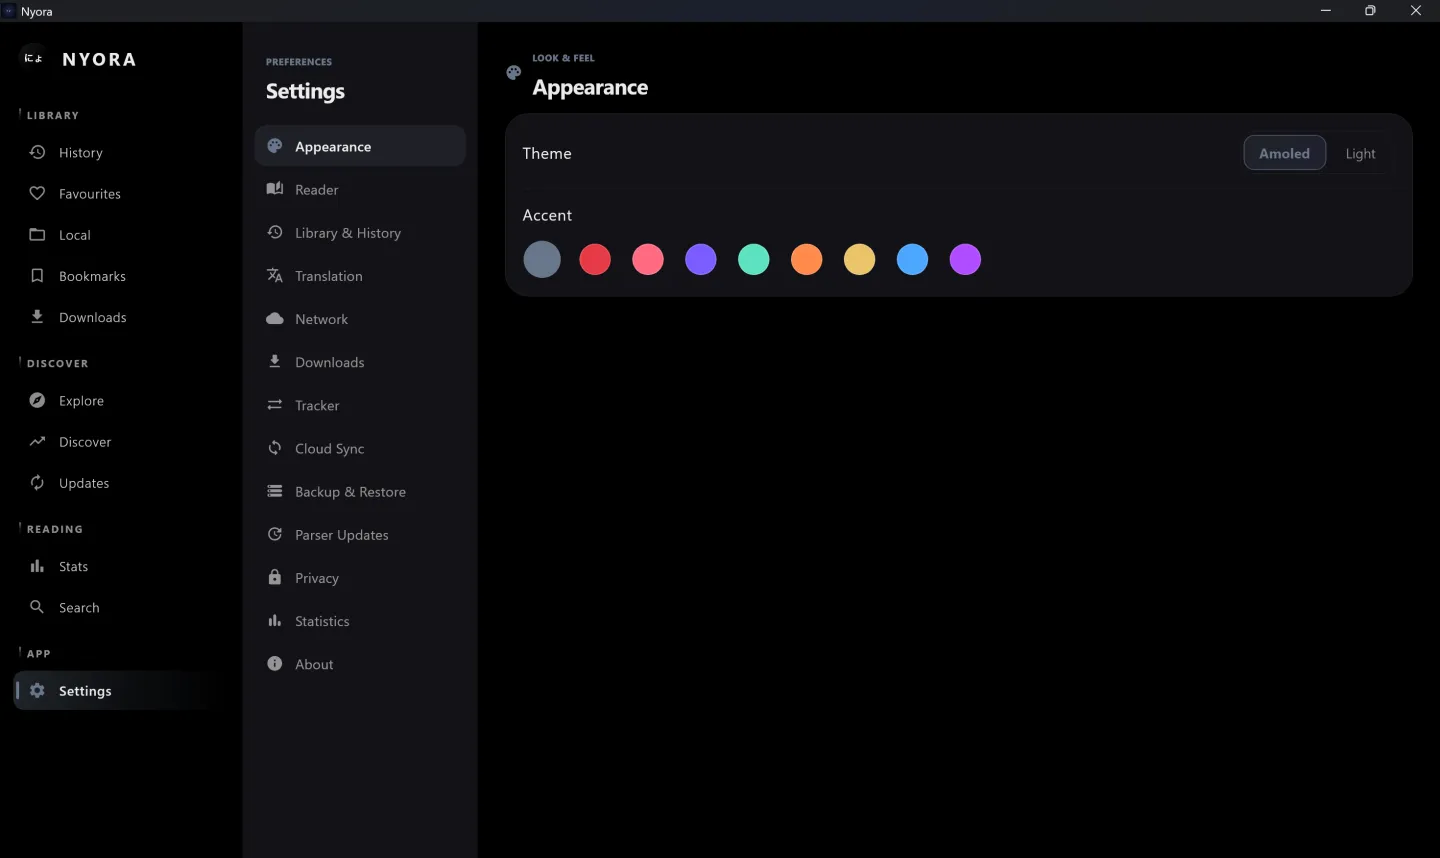Click the Favourites heart icon

point(37,193)
